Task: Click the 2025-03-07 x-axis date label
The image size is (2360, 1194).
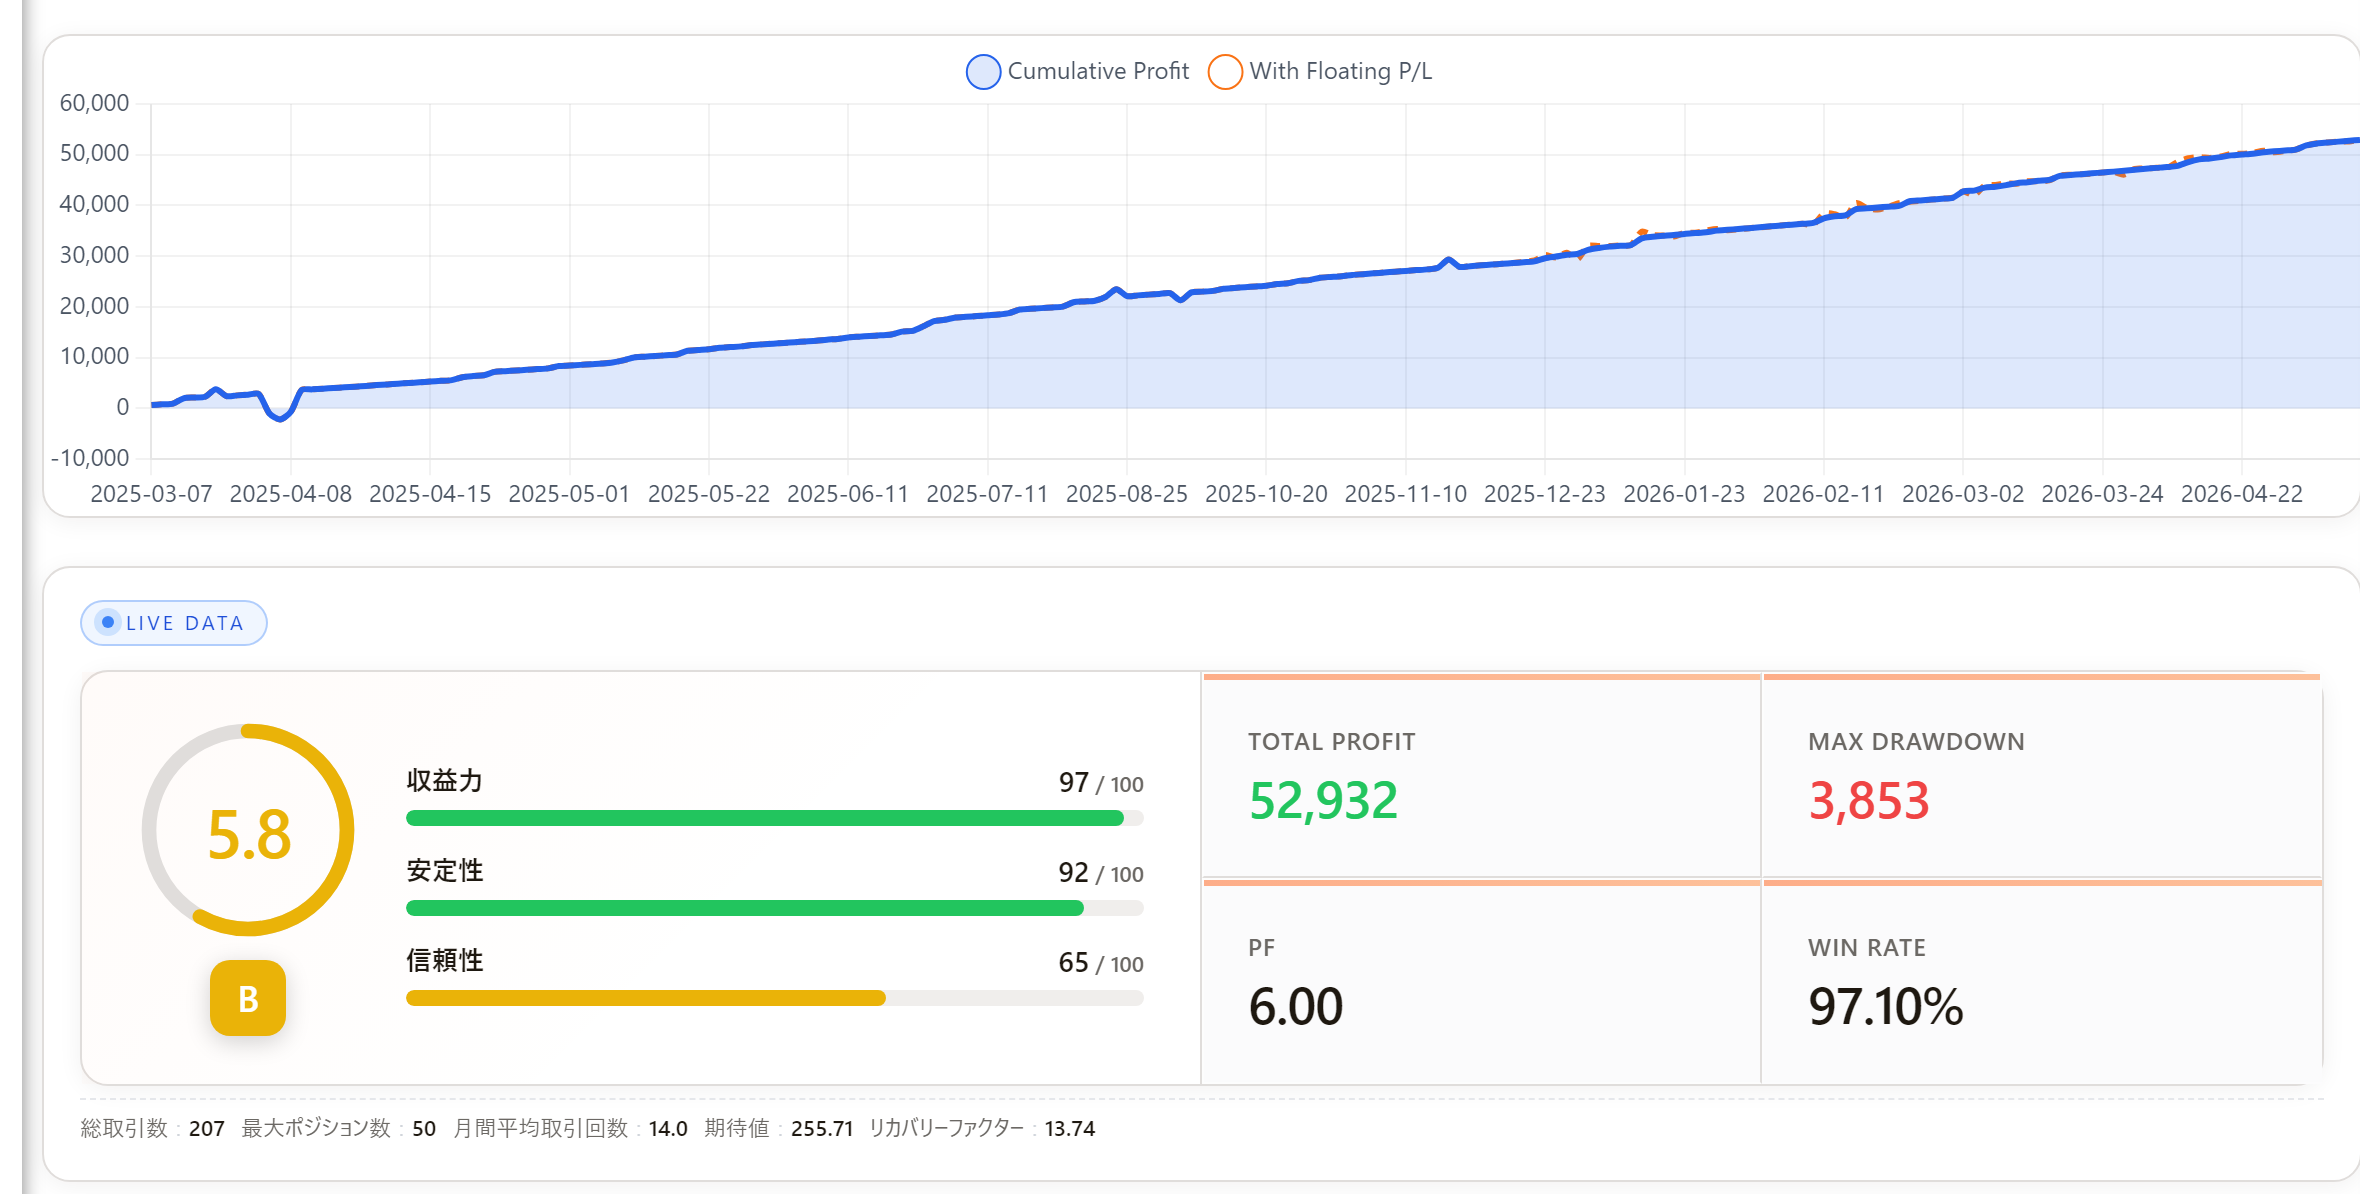Action: pos(151,494)
